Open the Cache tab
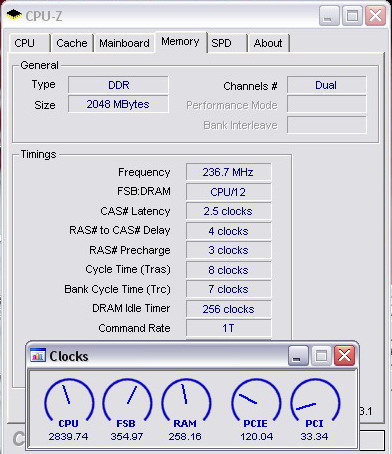The width and height of the screenshot is (392, 454). click(72, 43)
